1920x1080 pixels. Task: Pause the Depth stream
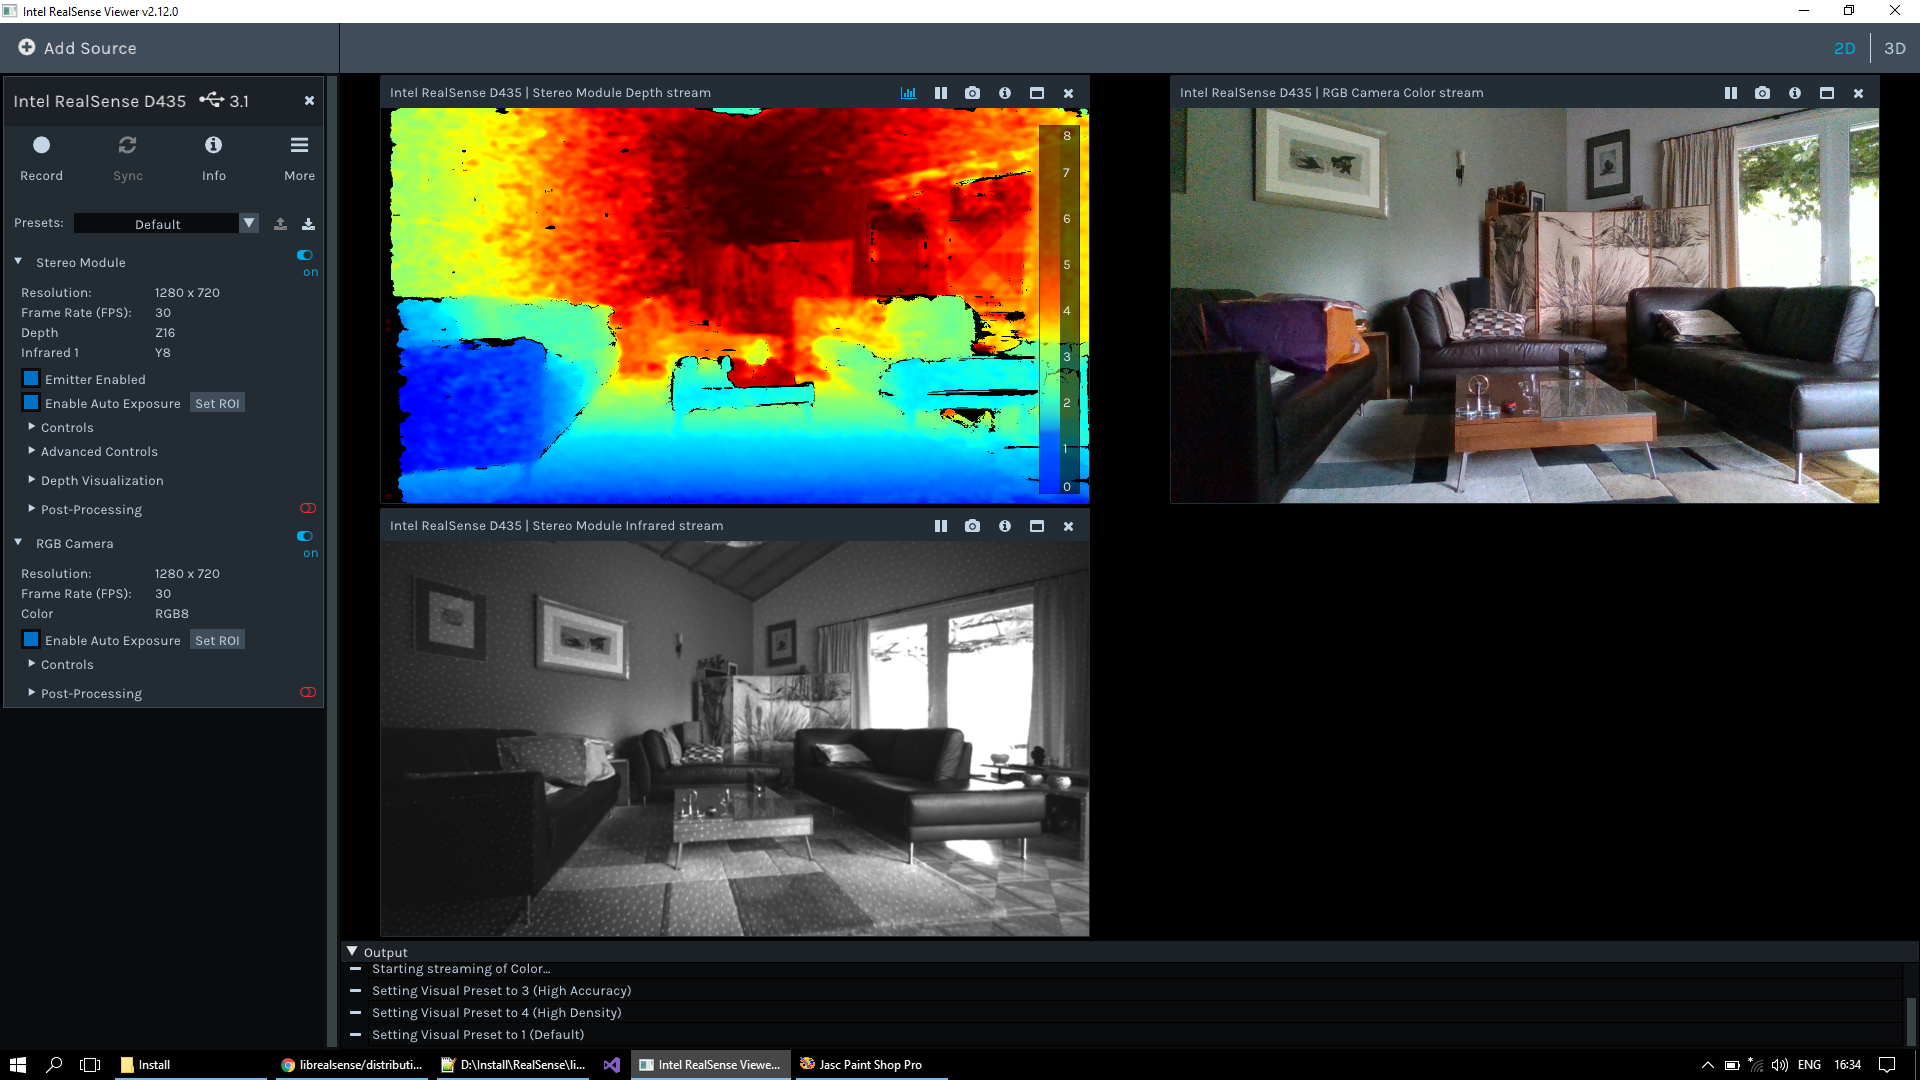point(941,93)
